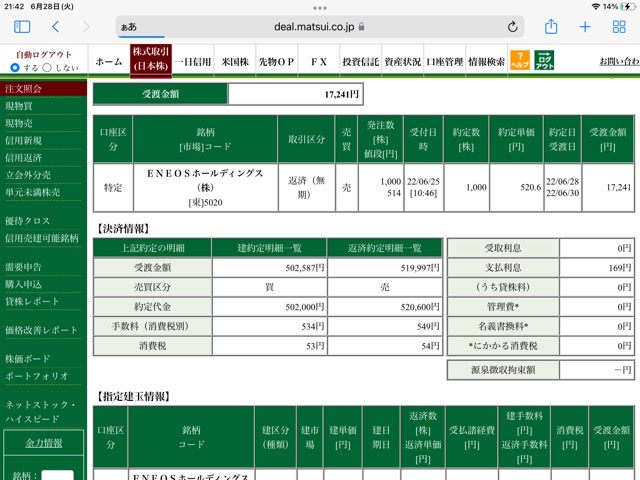Screen dimensions: 640x480
Task: Open the FX tab
Action: 319,62
